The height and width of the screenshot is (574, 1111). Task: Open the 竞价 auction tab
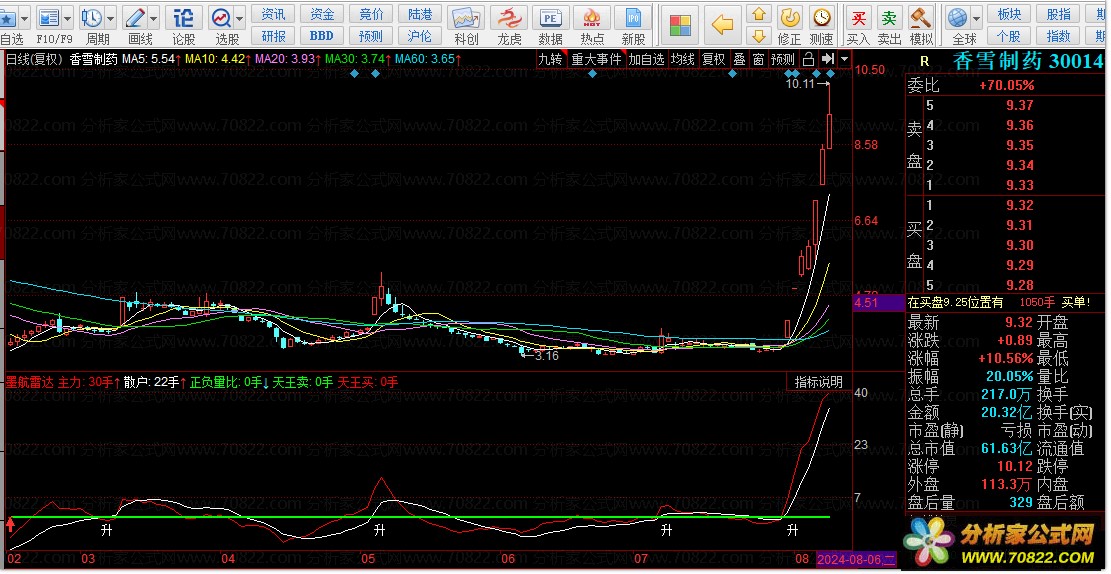click(x=371, y=14)
